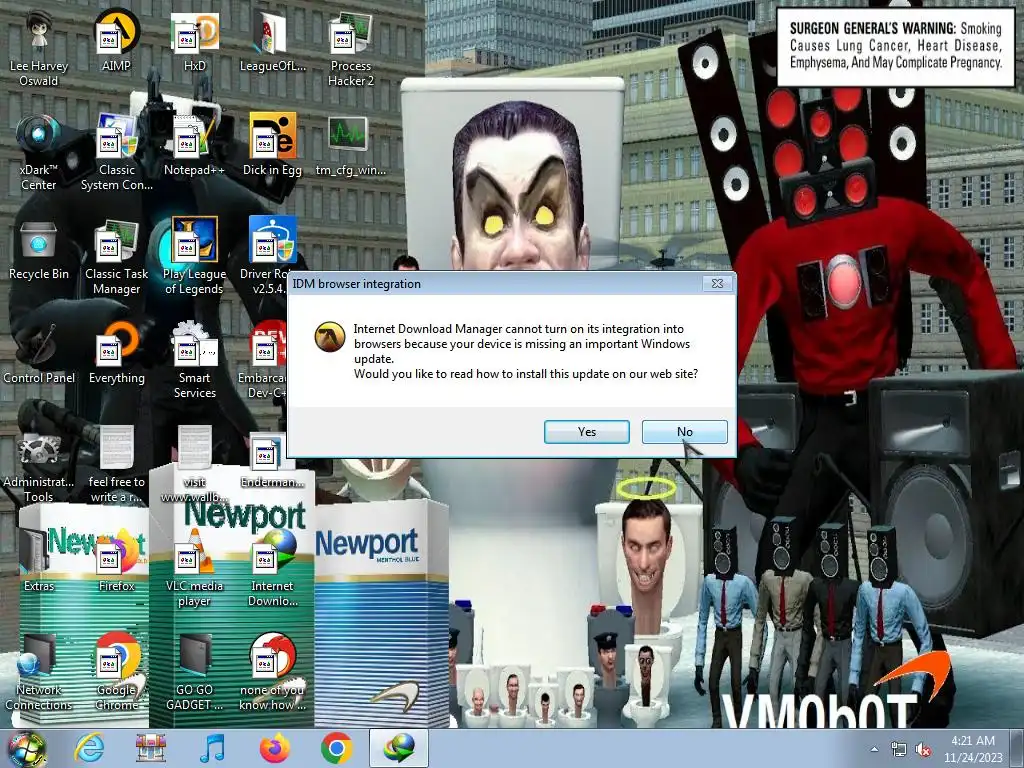Viewport: 1024px width, 768px height.
Task: Select the tm_cfg_win... desktop icon
Action: tap(351, 145)
